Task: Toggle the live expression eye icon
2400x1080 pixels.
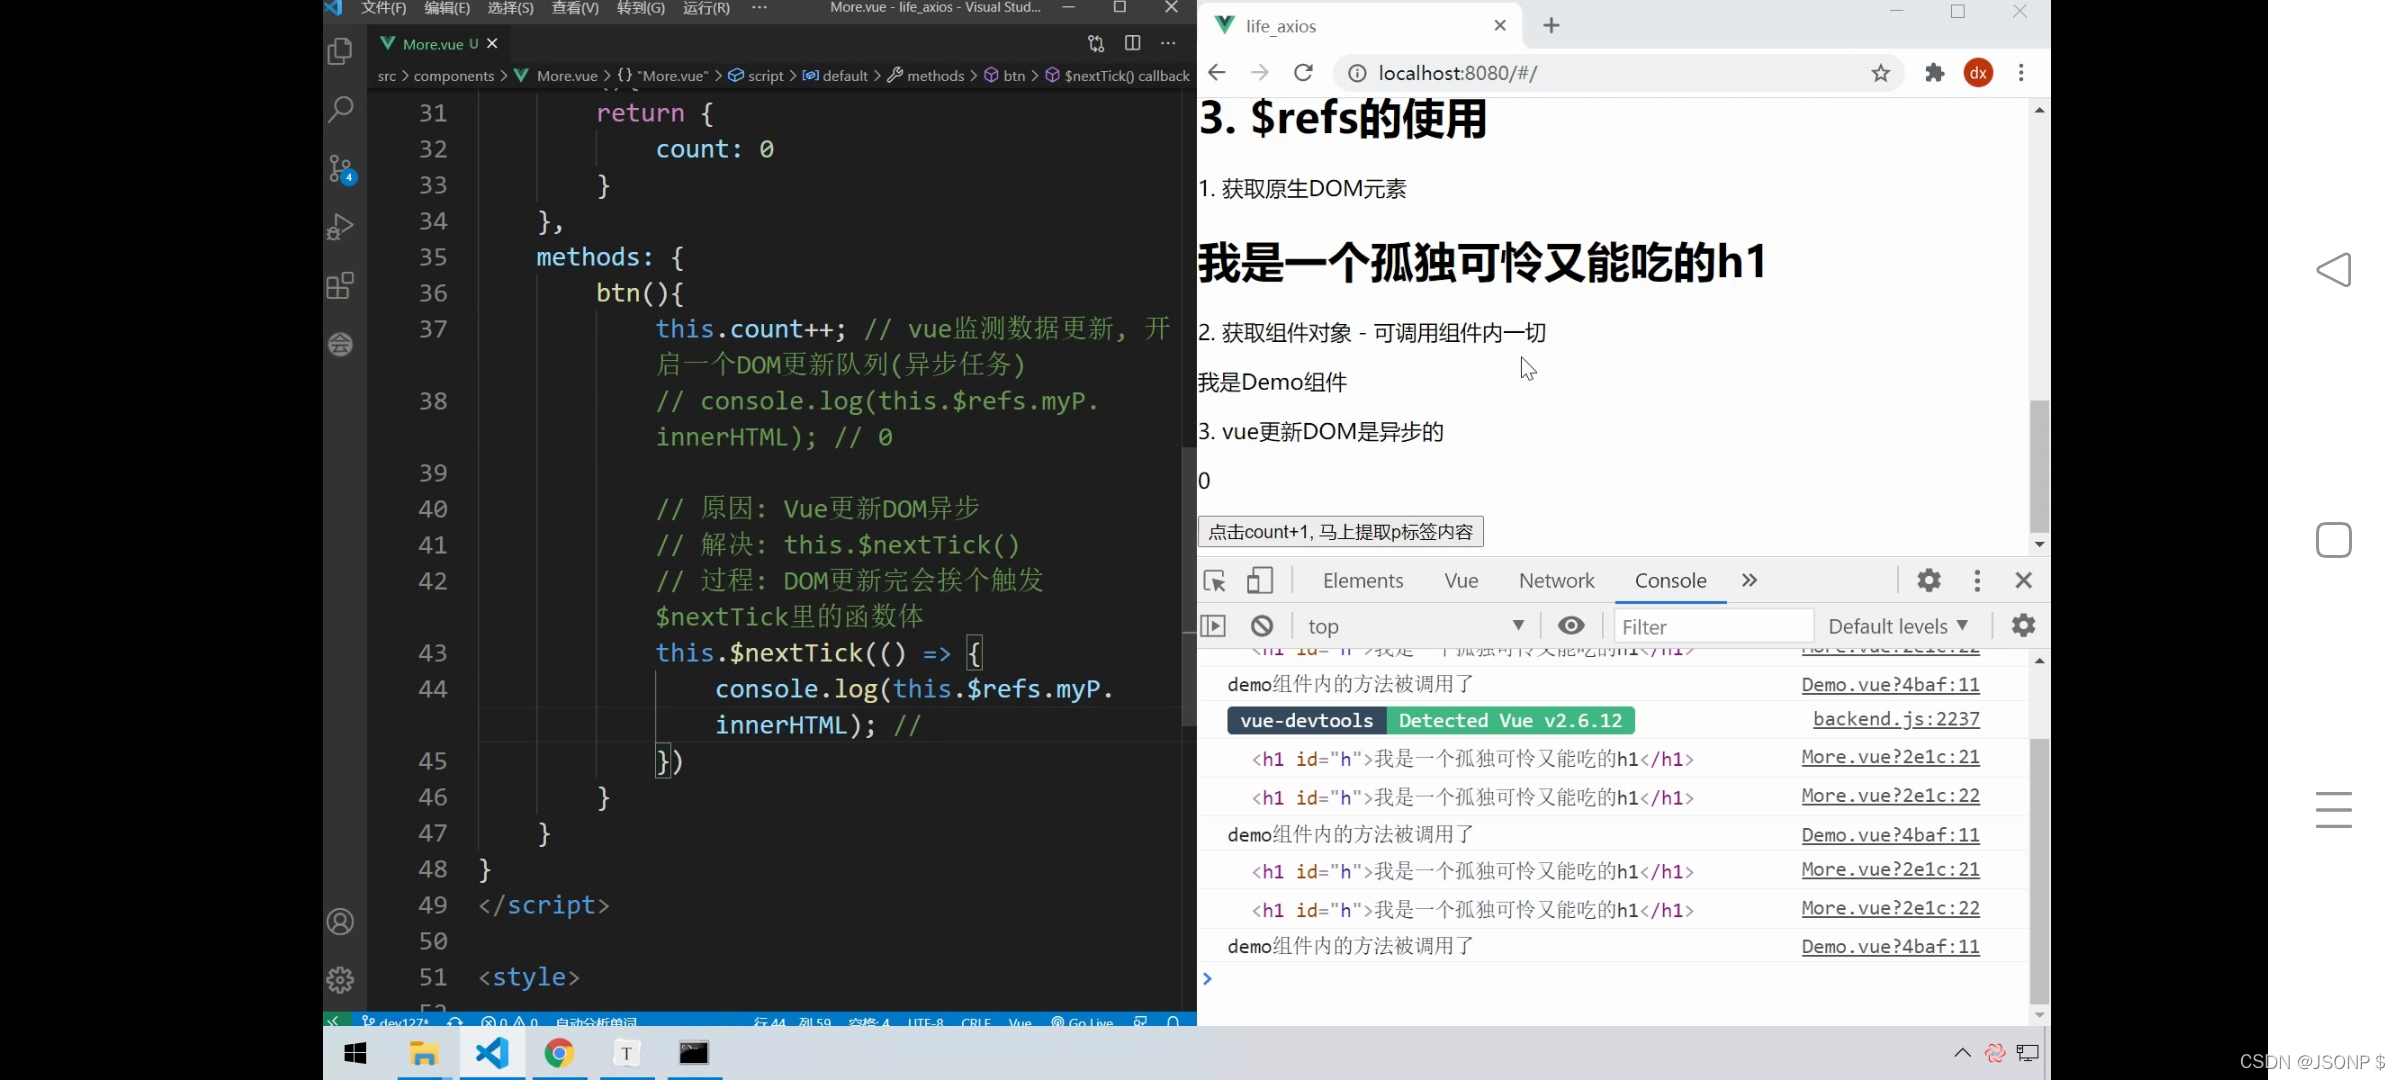Action: click(1571, 626)
